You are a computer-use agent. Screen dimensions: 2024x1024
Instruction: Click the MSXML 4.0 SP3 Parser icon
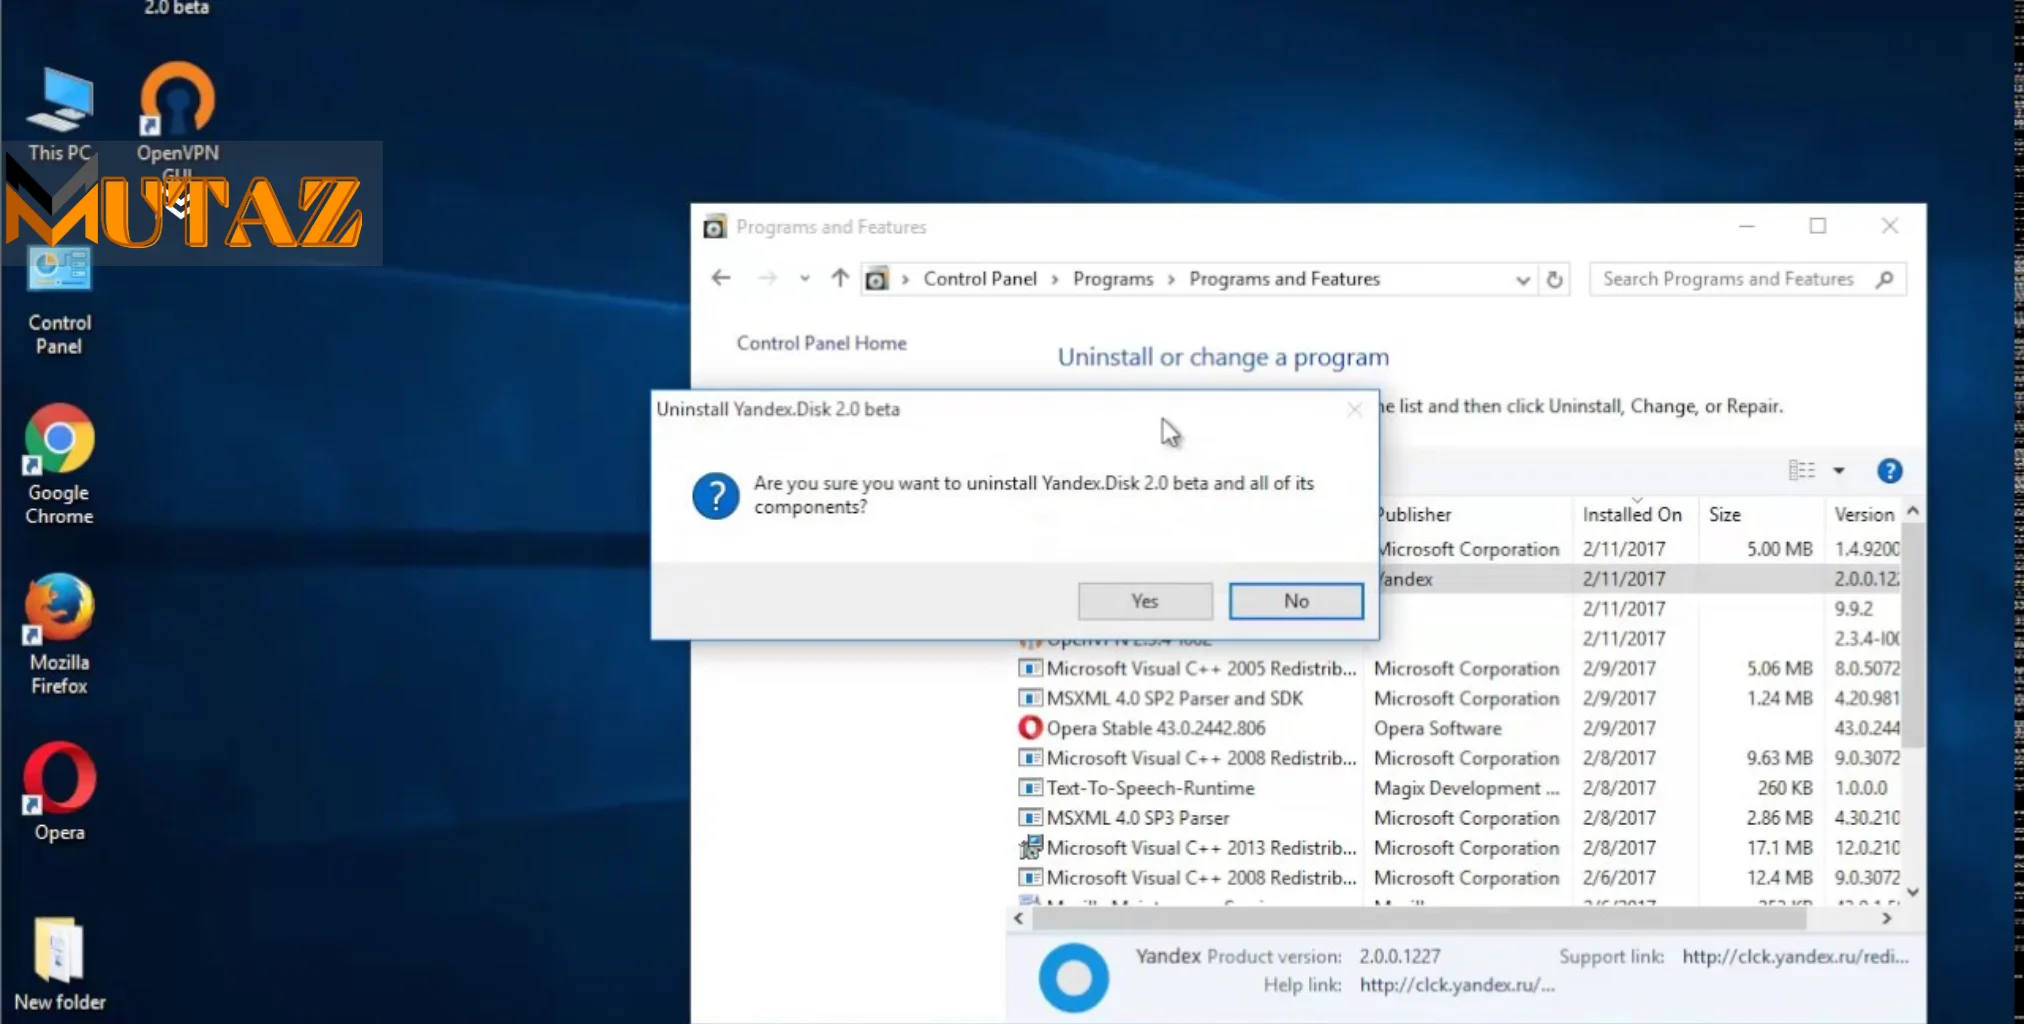pyautogui.click(x=1030, y=818)
